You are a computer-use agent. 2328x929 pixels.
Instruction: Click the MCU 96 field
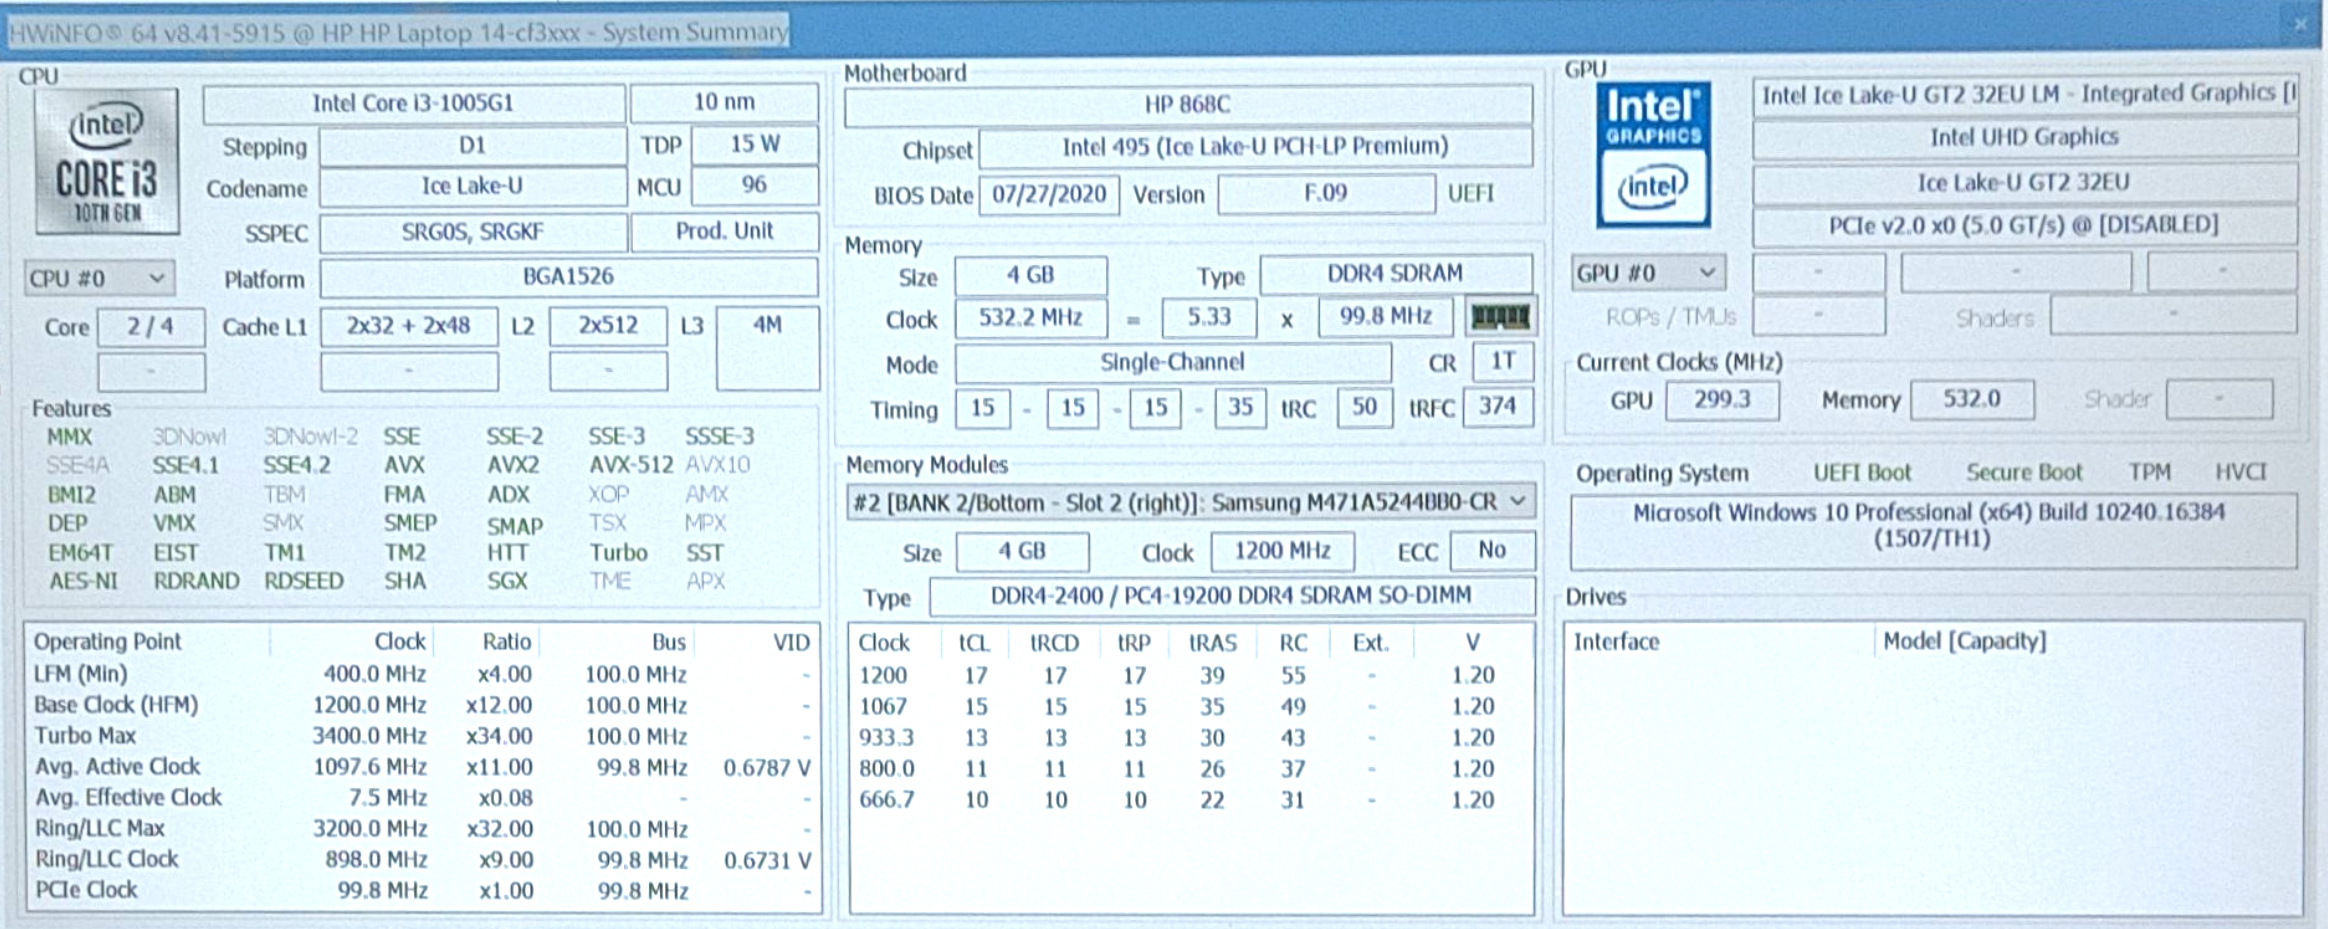click(x=755, y=185)
